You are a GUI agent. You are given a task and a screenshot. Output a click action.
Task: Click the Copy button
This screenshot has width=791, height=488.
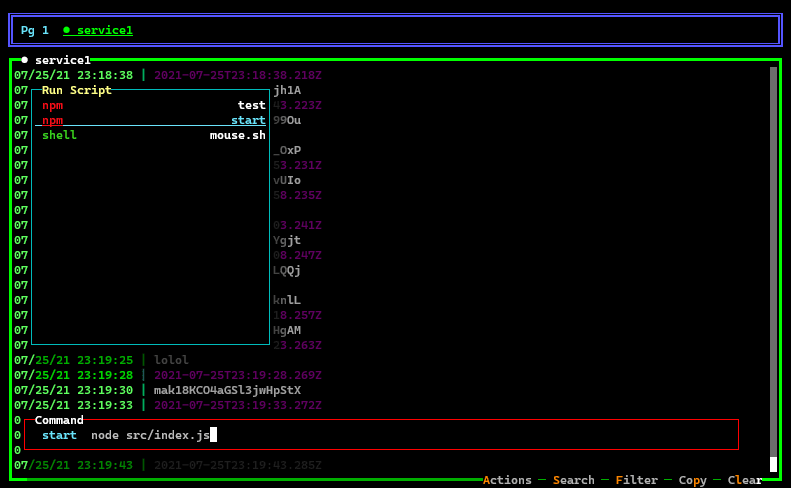click(x=693, y=480)
